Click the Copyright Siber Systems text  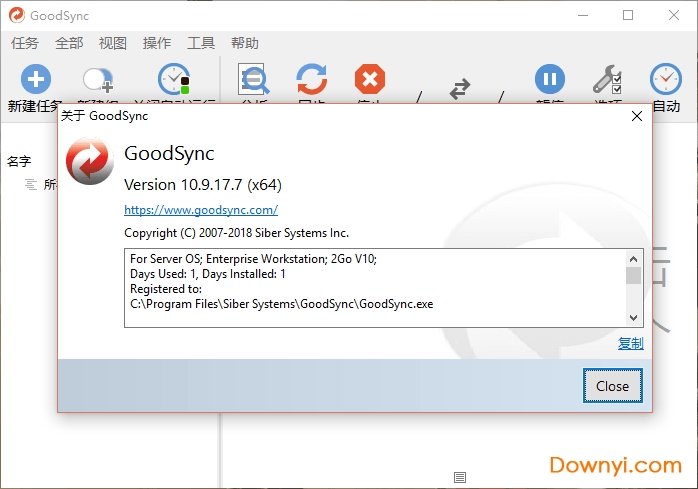pyautogui.click(x=236, y=233)
